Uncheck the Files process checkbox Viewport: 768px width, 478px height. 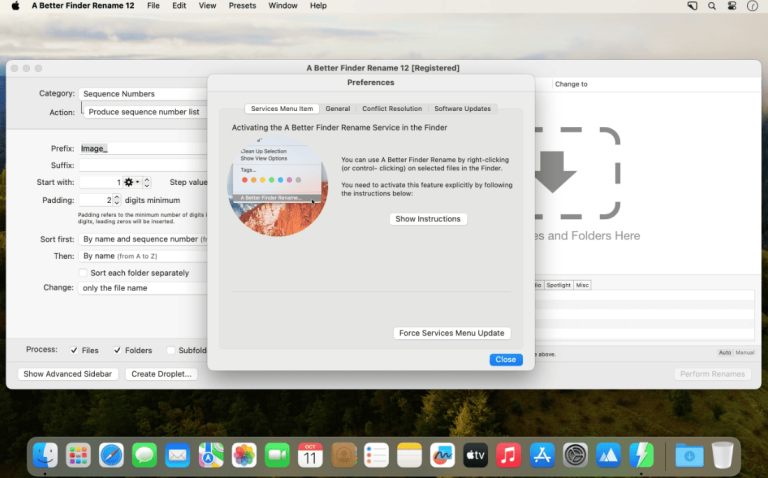(74, 350)
